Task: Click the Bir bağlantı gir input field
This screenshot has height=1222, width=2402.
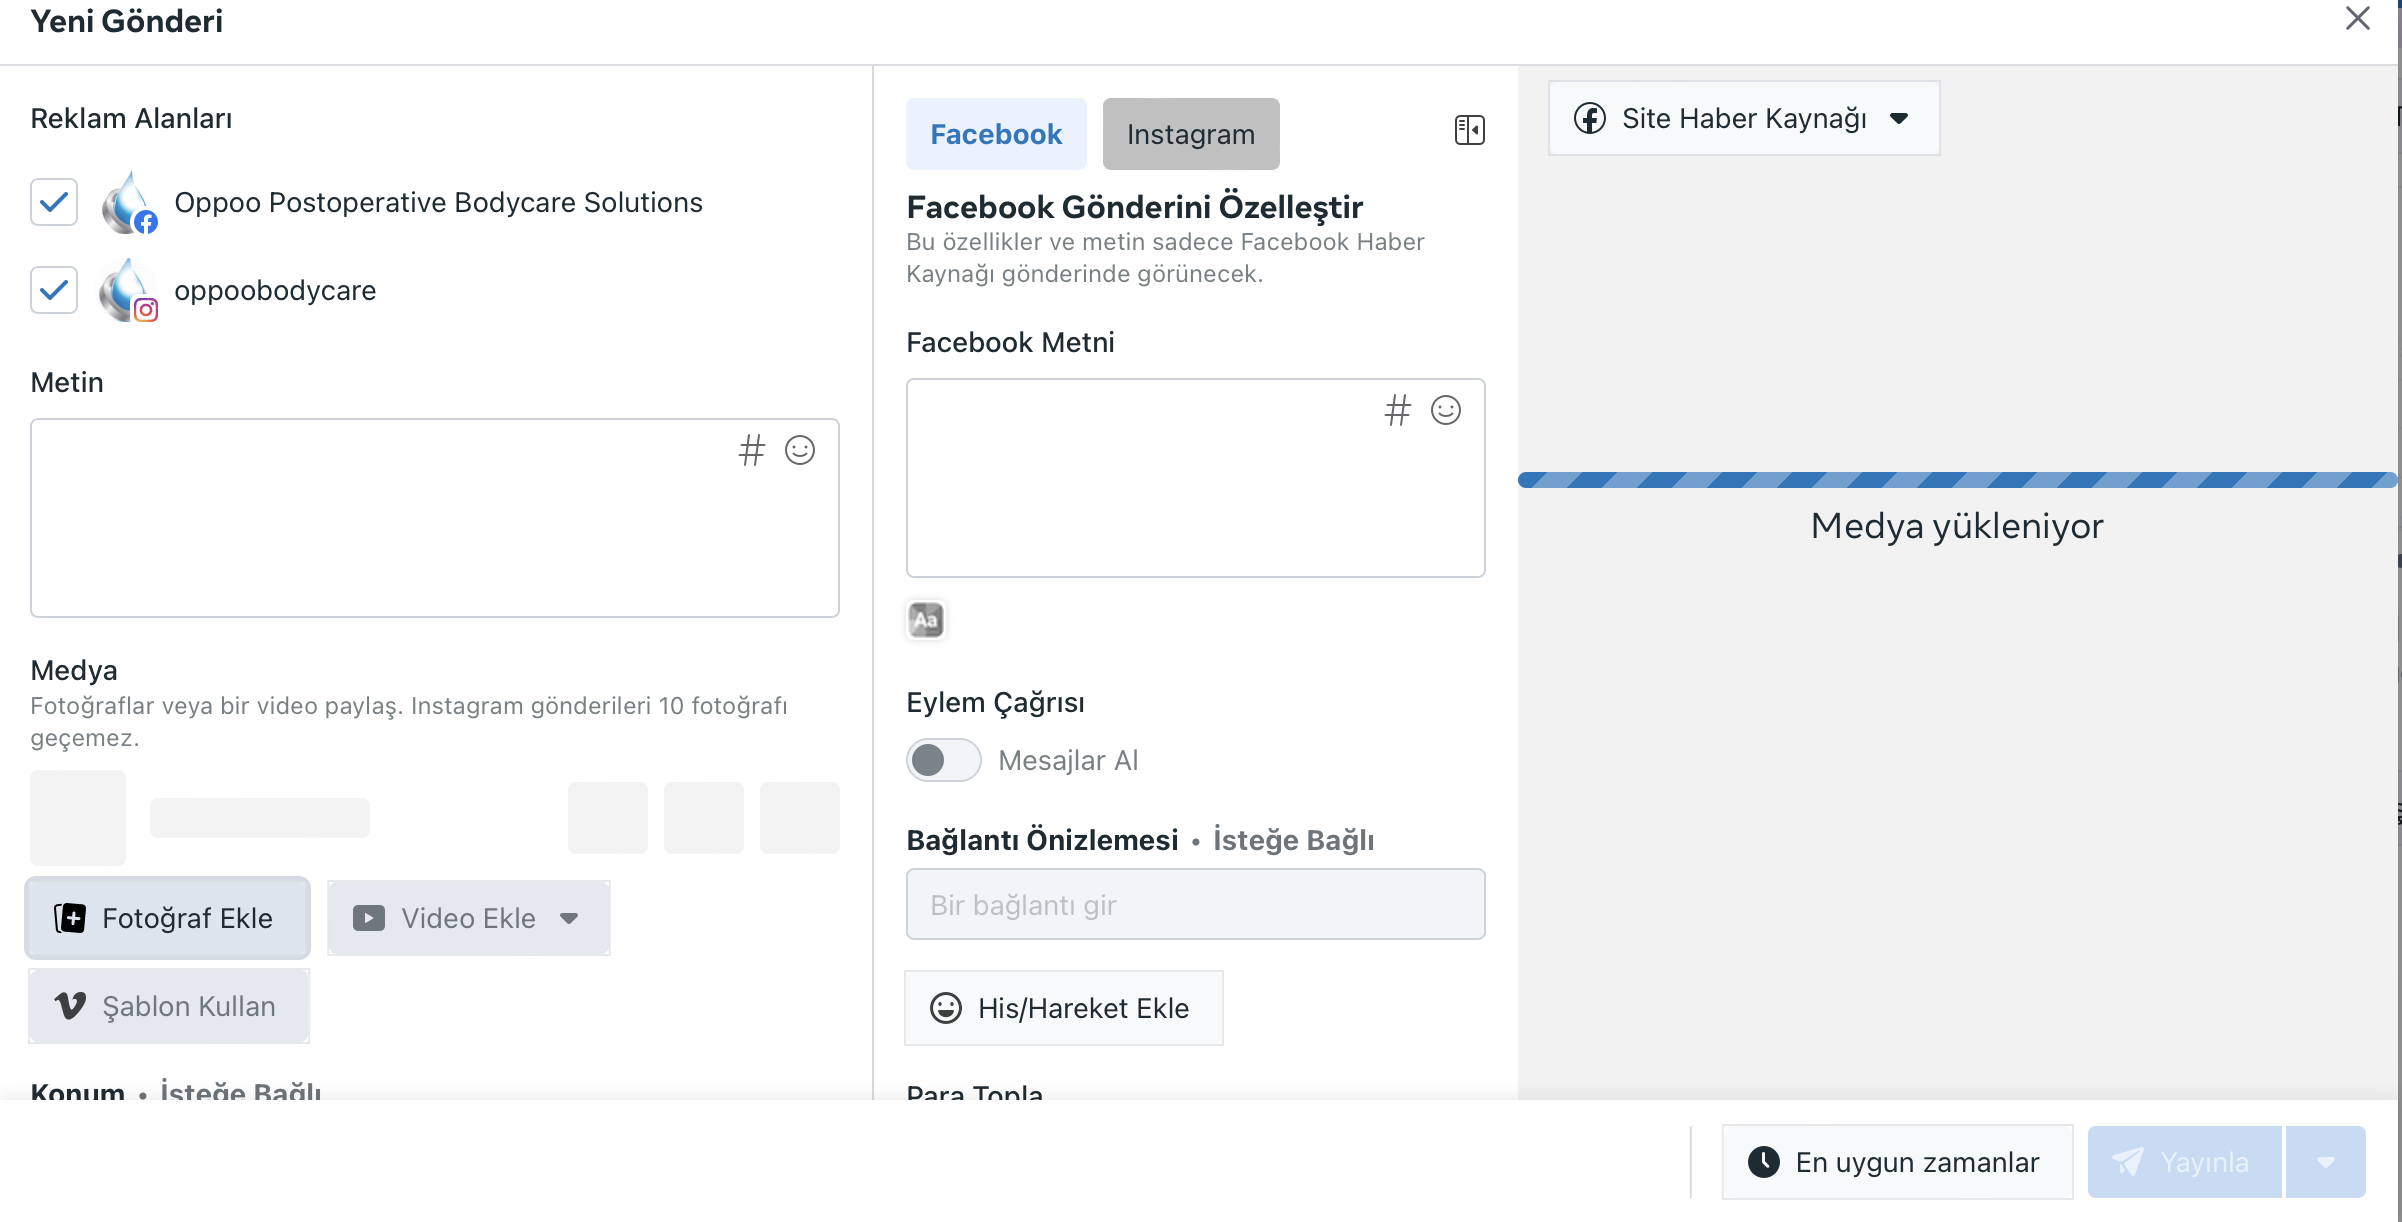Action: [1195, 905]
